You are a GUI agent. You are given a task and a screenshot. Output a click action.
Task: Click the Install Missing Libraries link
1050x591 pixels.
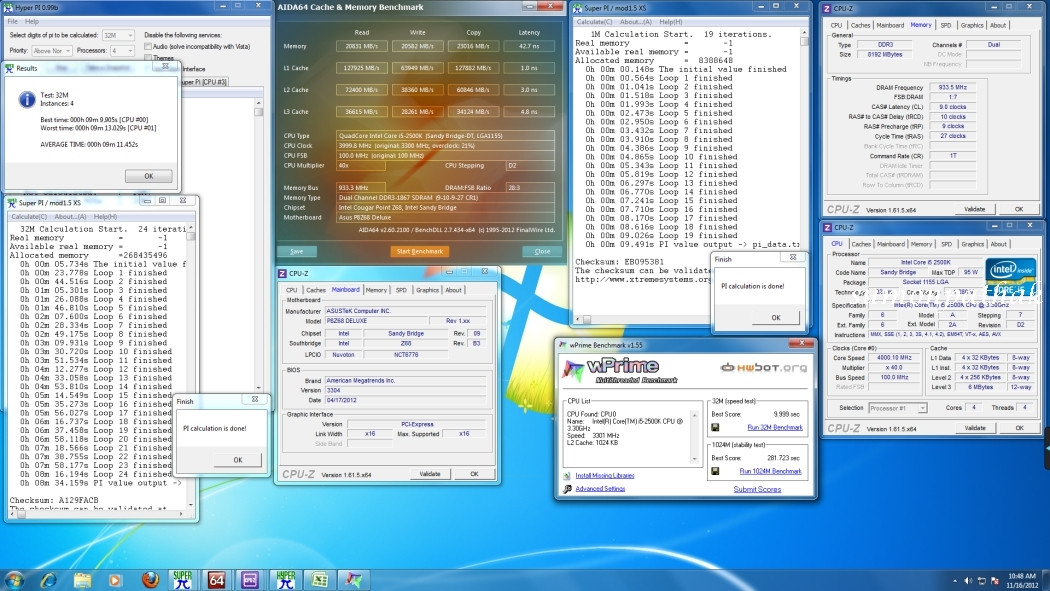click(x=605, y=476)
